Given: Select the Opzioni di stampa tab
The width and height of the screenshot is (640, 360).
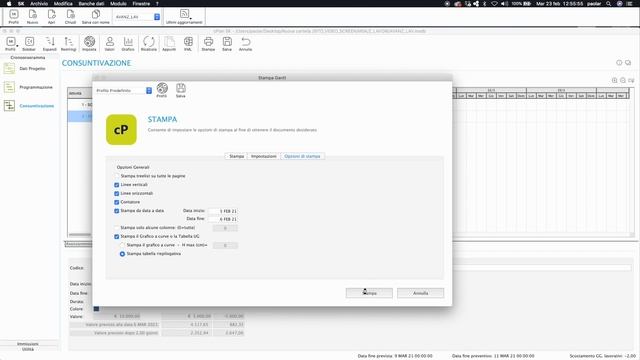Looking at the screenshot, I should 302,156.
